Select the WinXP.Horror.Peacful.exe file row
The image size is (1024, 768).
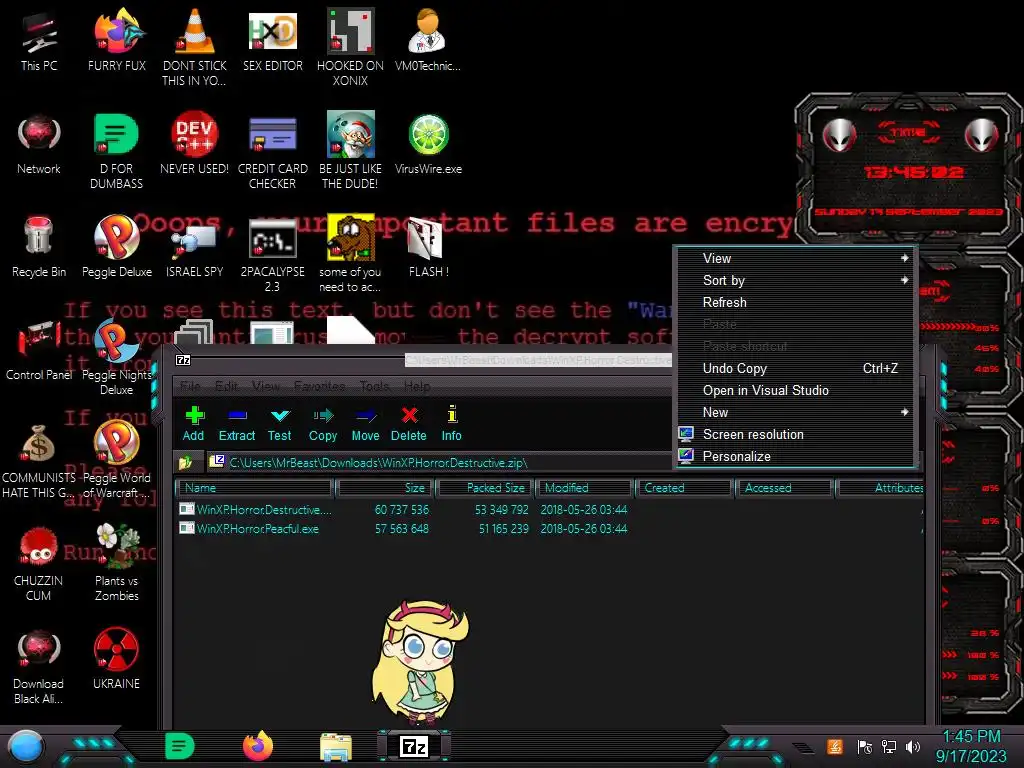tap(549, 528)
